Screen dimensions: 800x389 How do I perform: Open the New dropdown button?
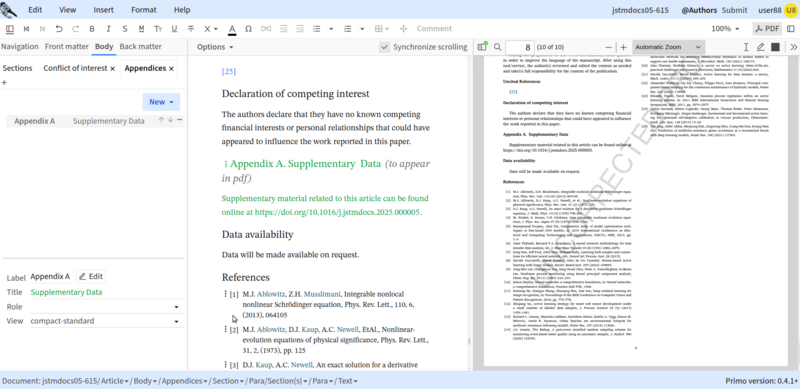tap(161, 102)
